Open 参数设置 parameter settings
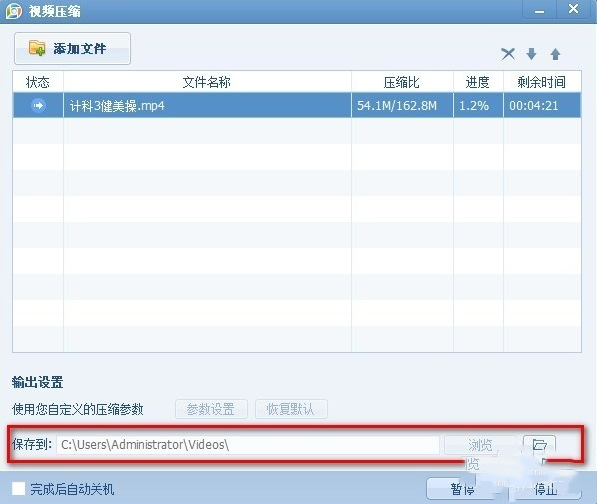 click(211, 409)
